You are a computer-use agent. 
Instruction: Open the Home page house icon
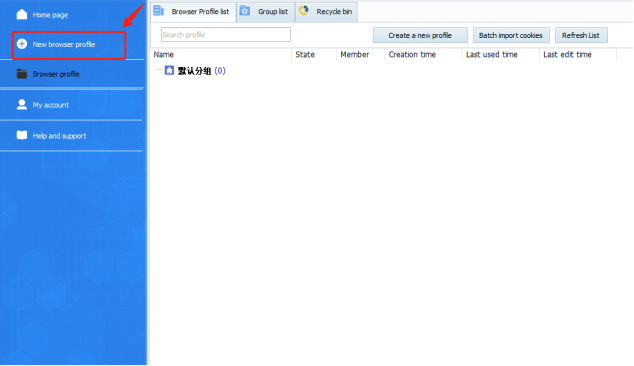tap(22, 14)
